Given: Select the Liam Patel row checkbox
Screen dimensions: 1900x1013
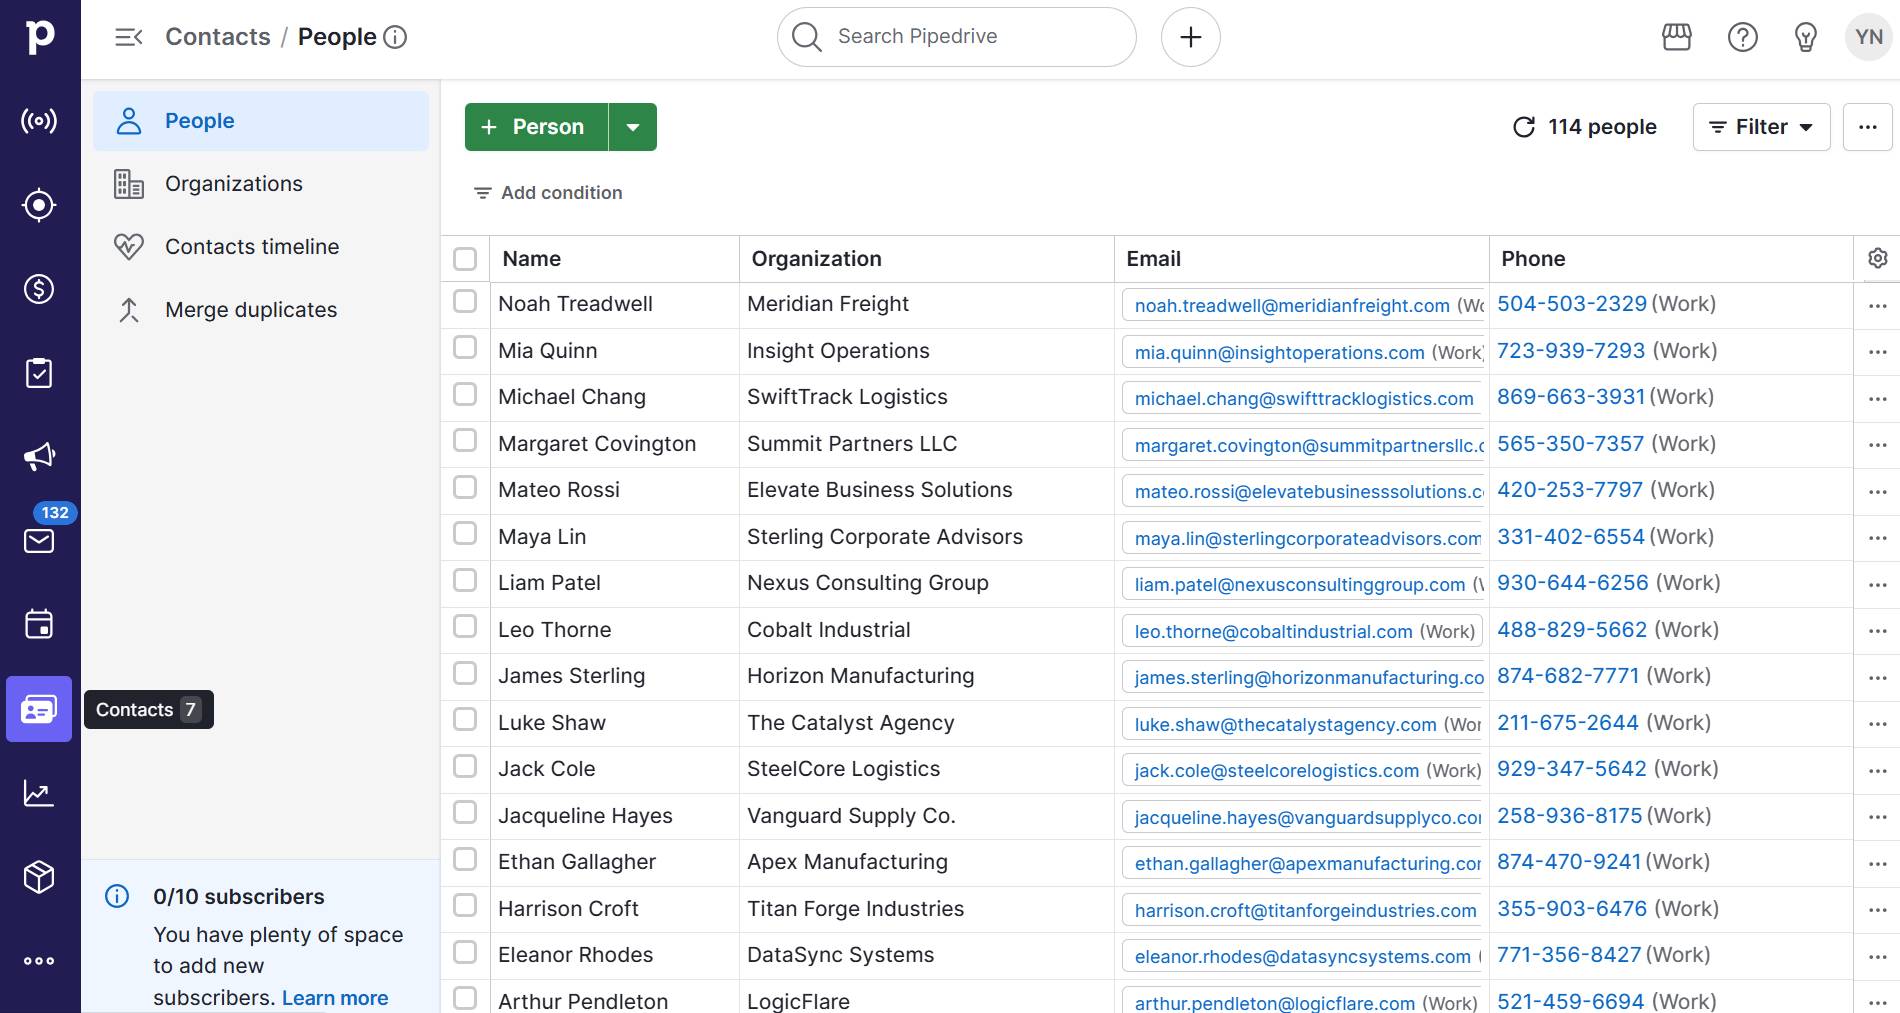Looking at the screenshot, I should point(465,580).
